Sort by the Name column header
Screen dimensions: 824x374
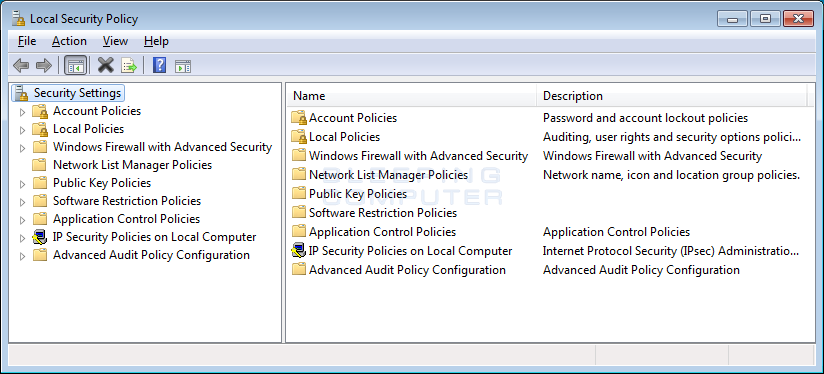tap(411, 96)
